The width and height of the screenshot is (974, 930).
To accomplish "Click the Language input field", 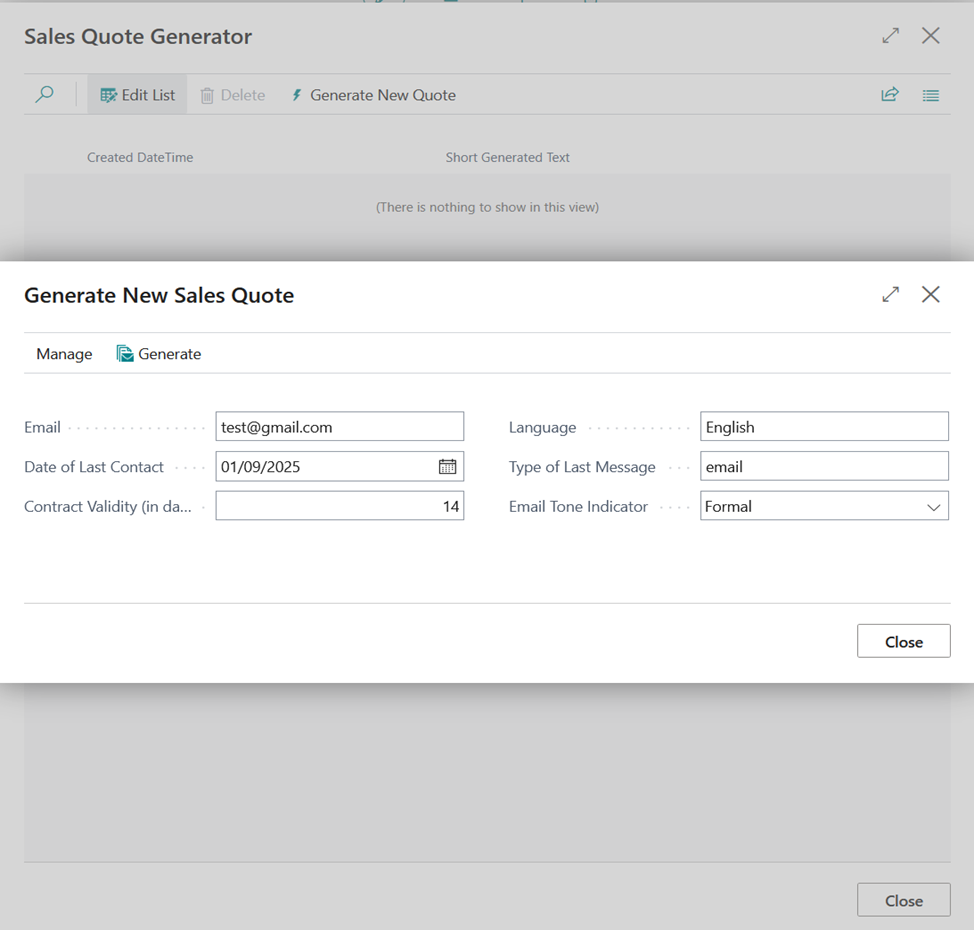I will (823, 427).
